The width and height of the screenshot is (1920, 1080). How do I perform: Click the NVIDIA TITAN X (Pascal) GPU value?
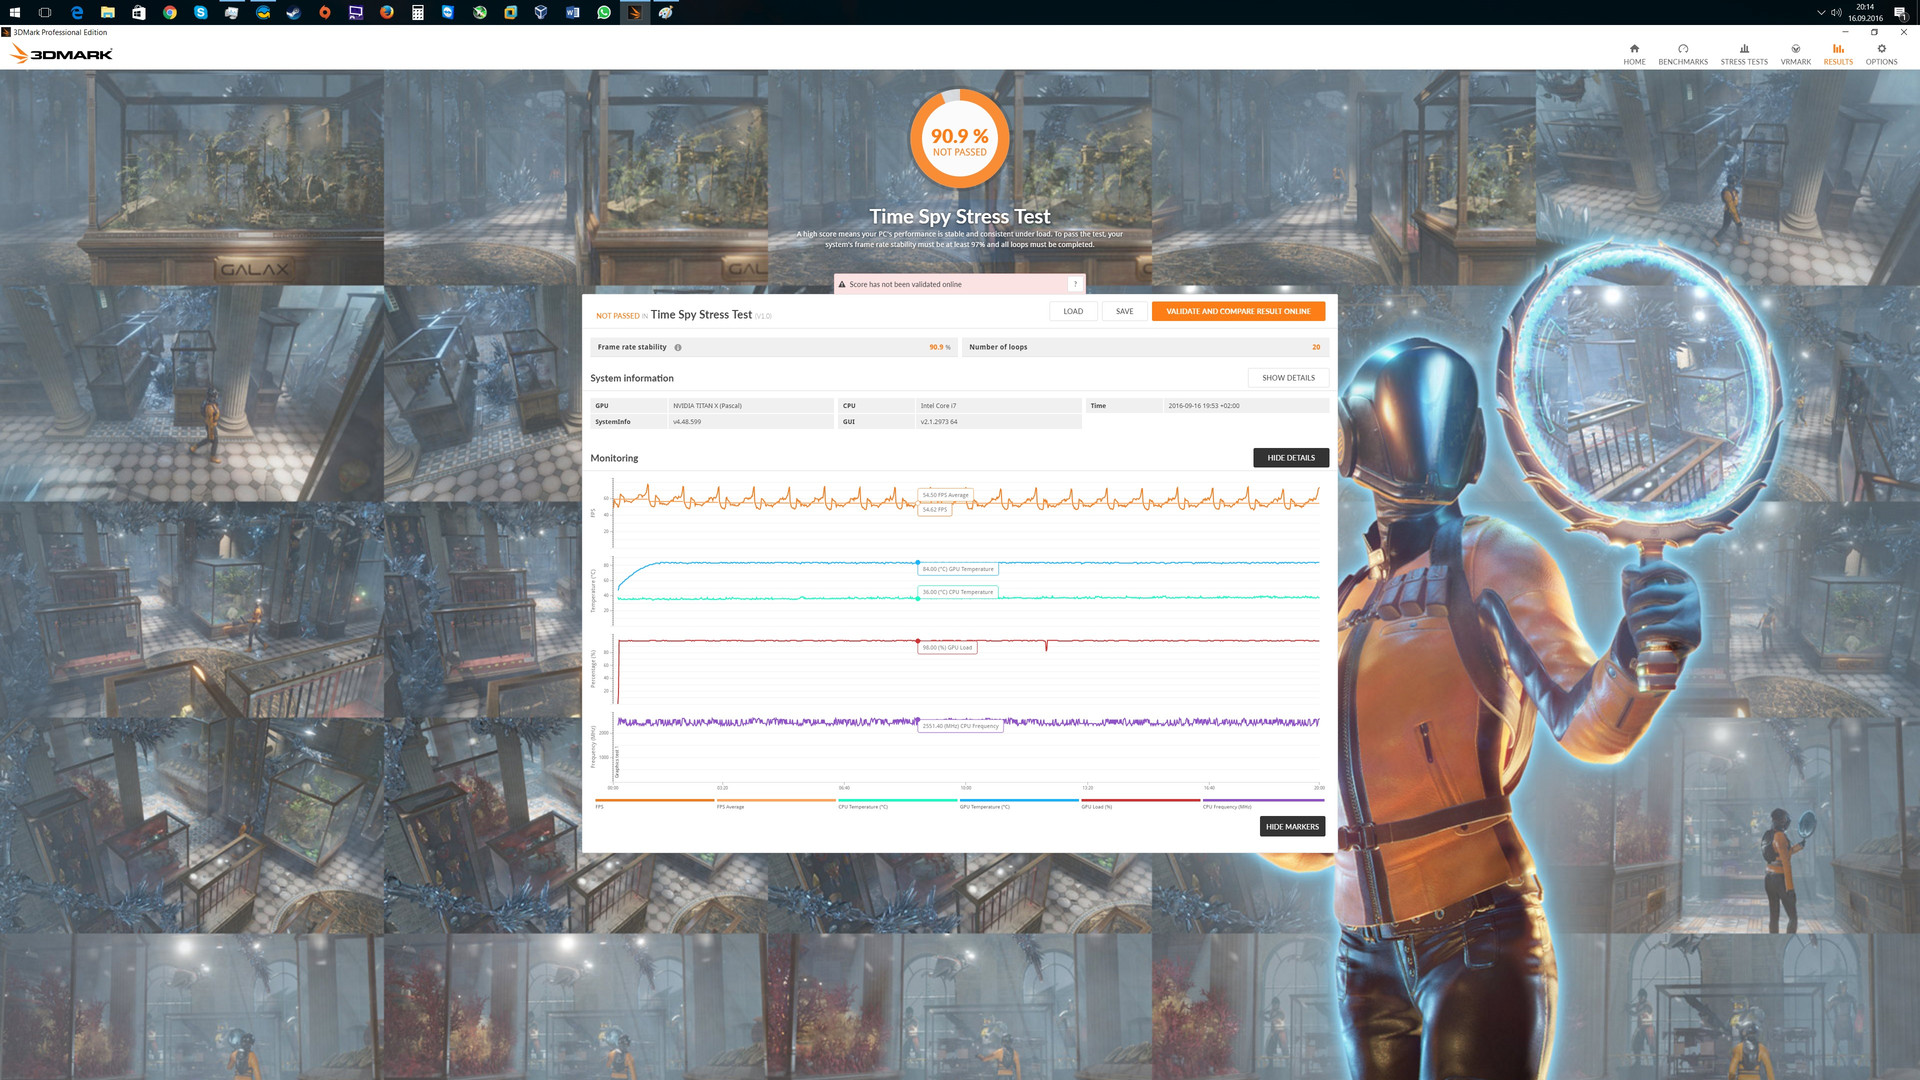[x=750, y=406]
